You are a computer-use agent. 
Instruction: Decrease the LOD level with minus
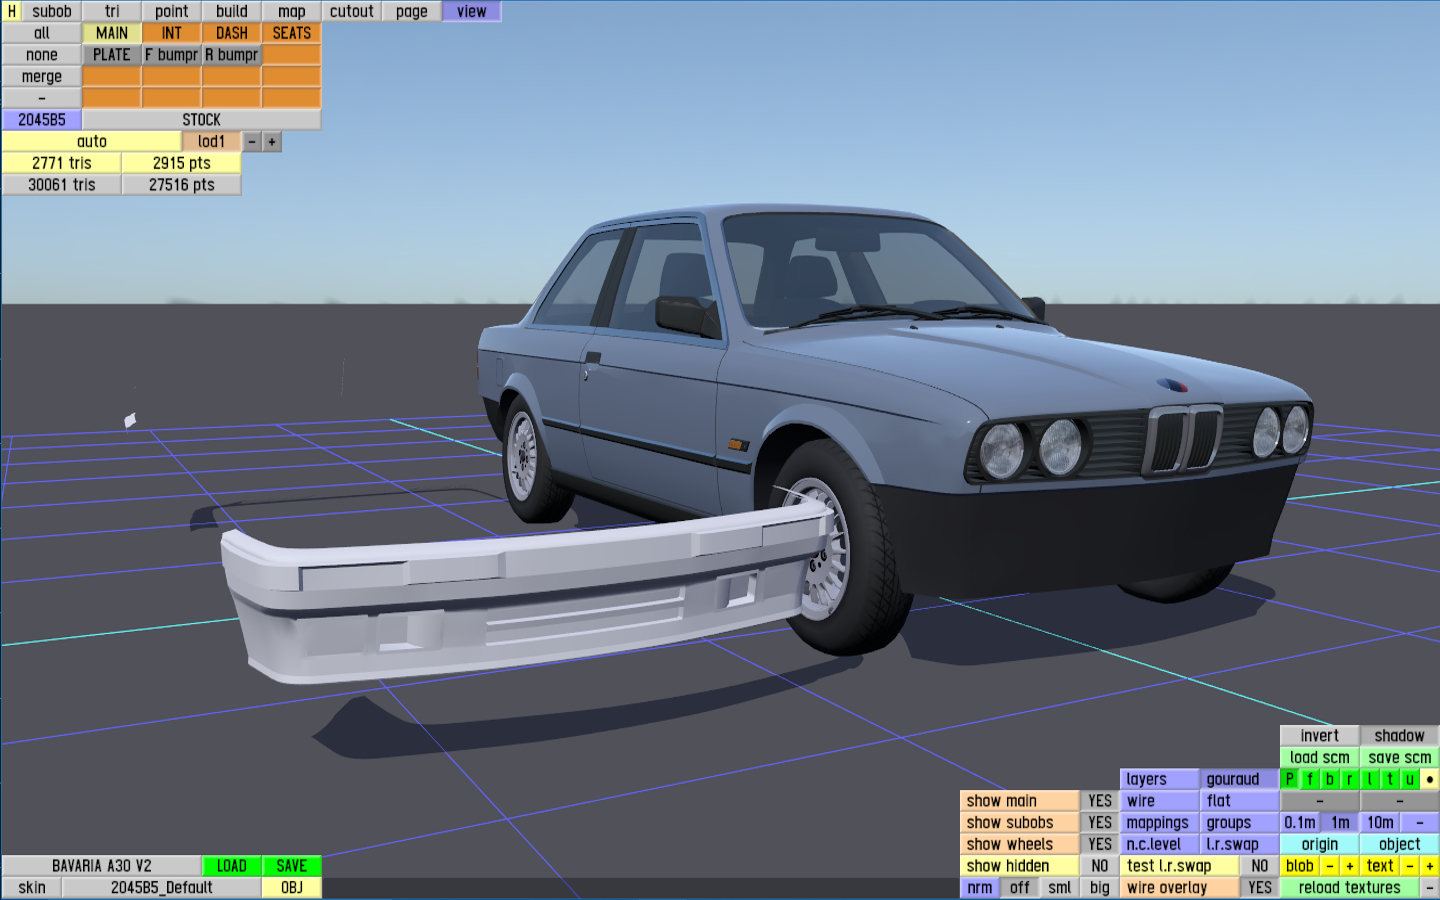click(x=252, y=142)
